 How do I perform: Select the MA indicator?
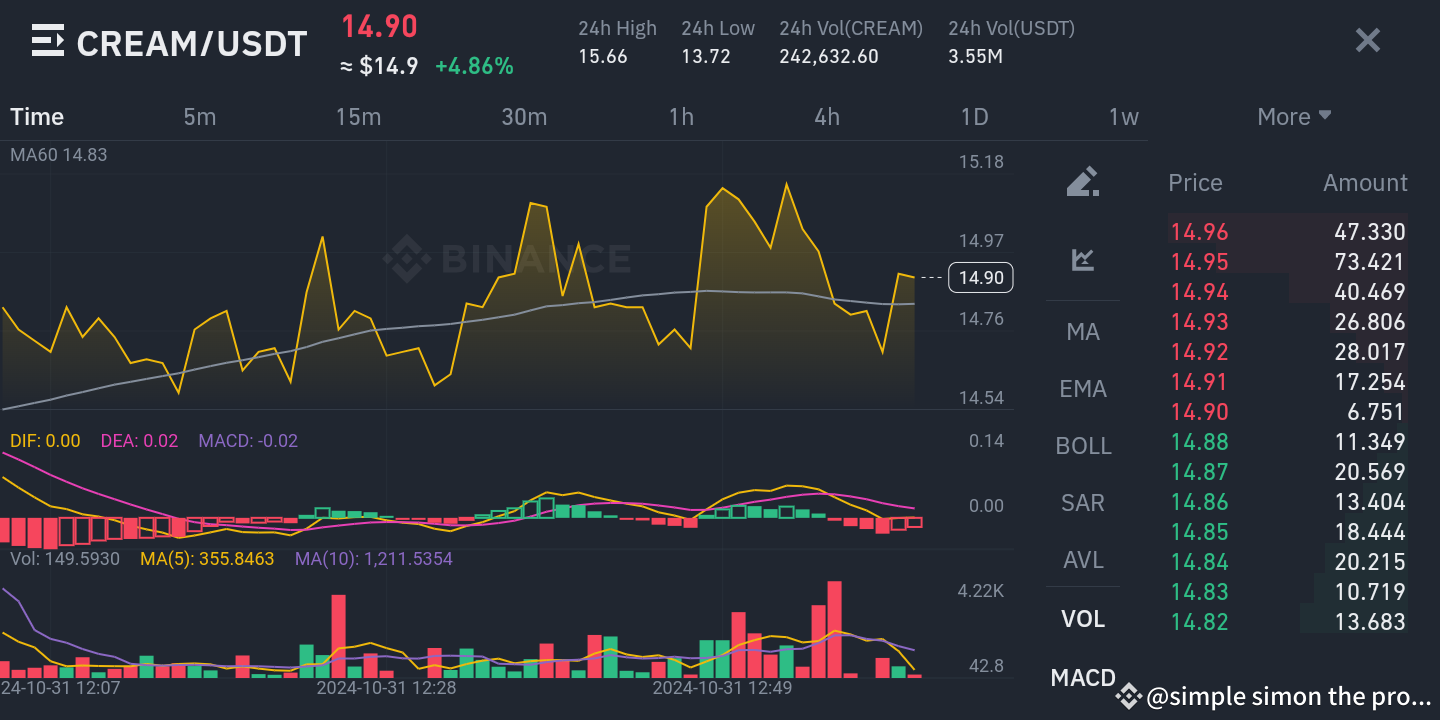1083,331
